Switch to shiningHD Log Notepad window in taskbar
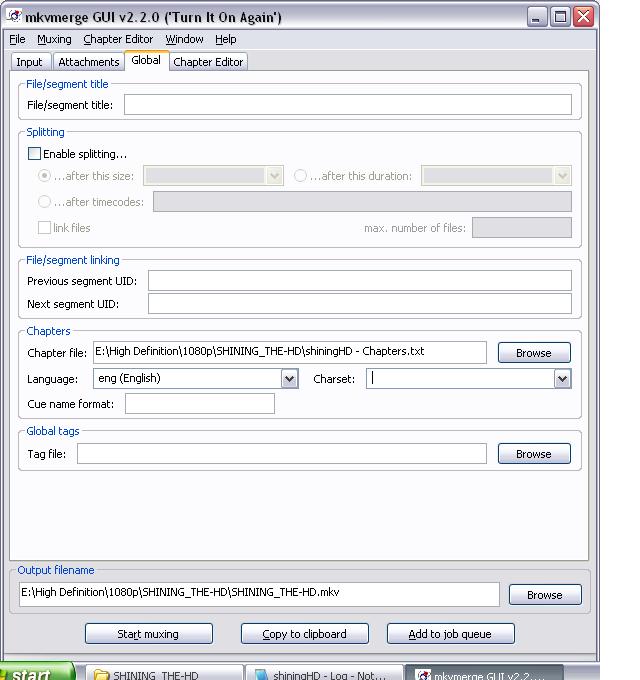Screen dimensions: 640x680 pos(324,673)
